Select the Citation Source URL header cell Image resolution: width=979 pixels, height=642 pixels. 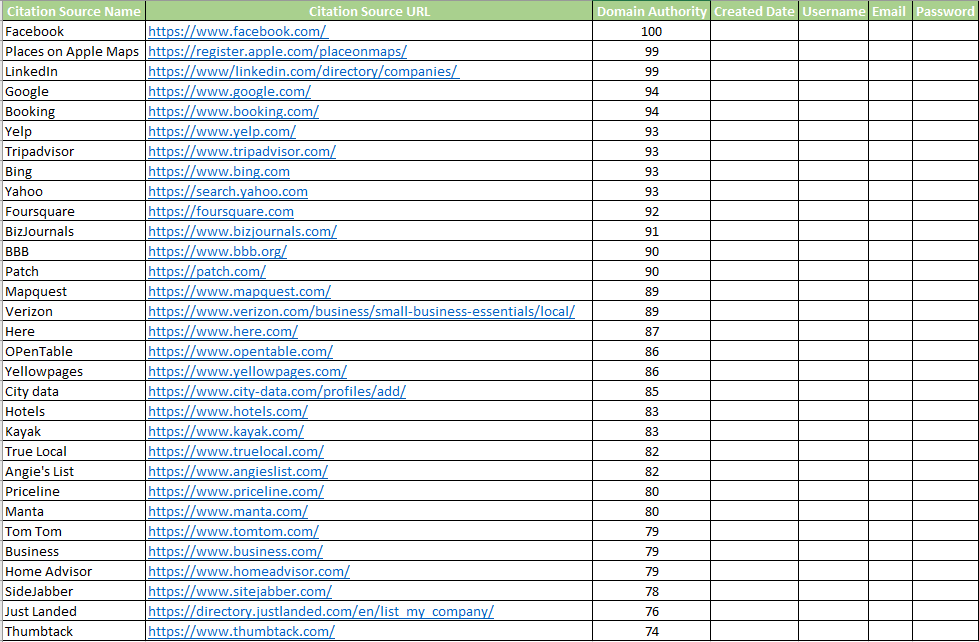pyautogui.click(x=369, y=11)
